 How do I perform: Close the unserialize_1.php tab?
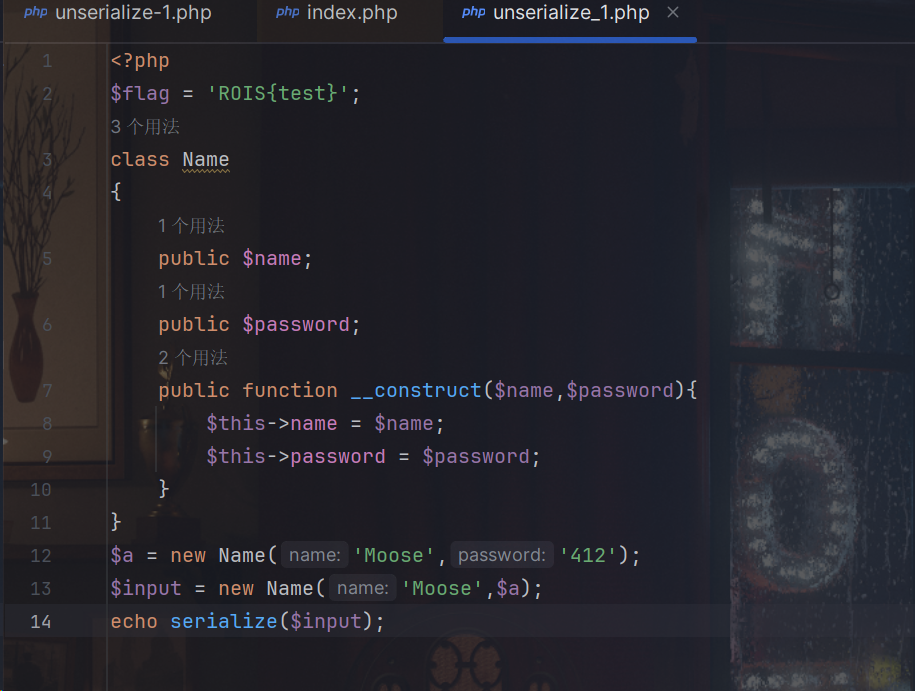coord(673,13)
